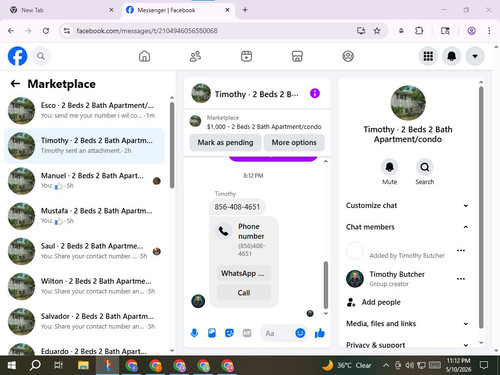Open the Video/Reels icon in top navigation

246,56
